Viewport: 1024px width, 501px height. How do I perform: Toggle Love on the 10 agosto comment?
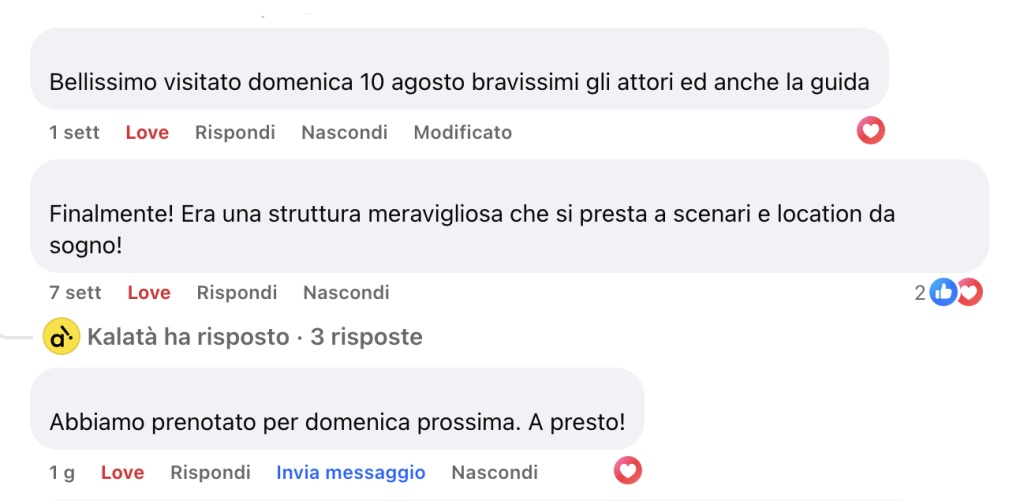pyautogui.click(x=147, y=133)
